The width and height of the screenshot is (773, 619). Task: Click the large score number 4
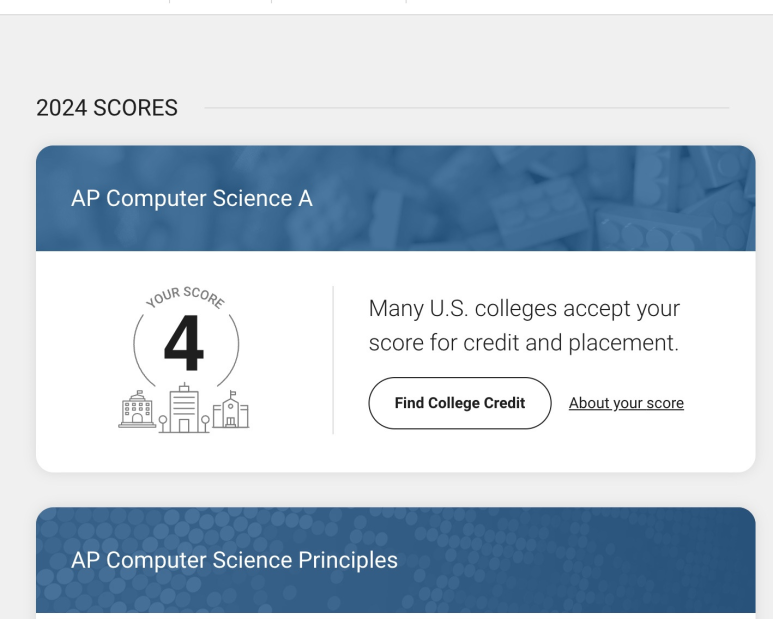click(x=184, y=343)
